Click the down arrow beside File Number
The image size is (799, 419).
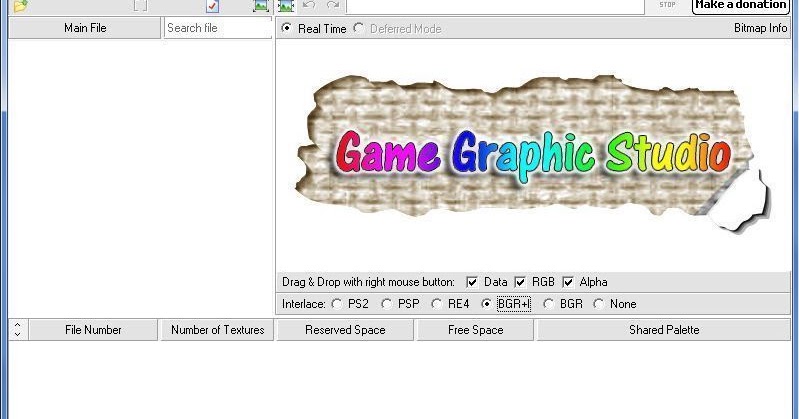pyautogui.click(x=18, y=334)
